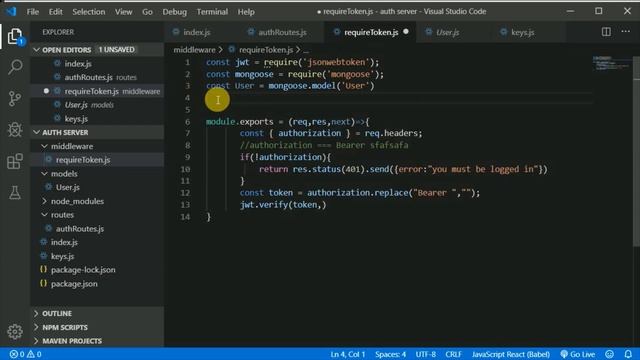Image resolution: width=640 pixels, height=360 pixels.
Task: Click middleware in the breadcrumb
Action: pyautogui.click(x=194, y=50)
